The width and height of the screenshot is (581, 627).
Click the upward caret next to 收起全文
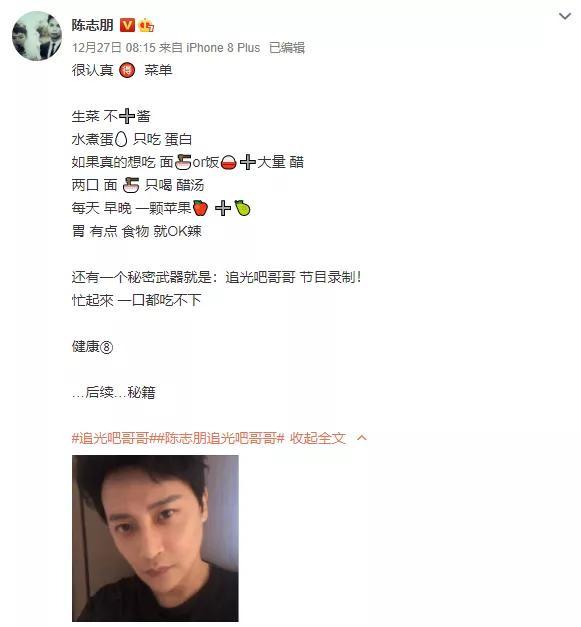pyautogui.click(x=361, y=438)
